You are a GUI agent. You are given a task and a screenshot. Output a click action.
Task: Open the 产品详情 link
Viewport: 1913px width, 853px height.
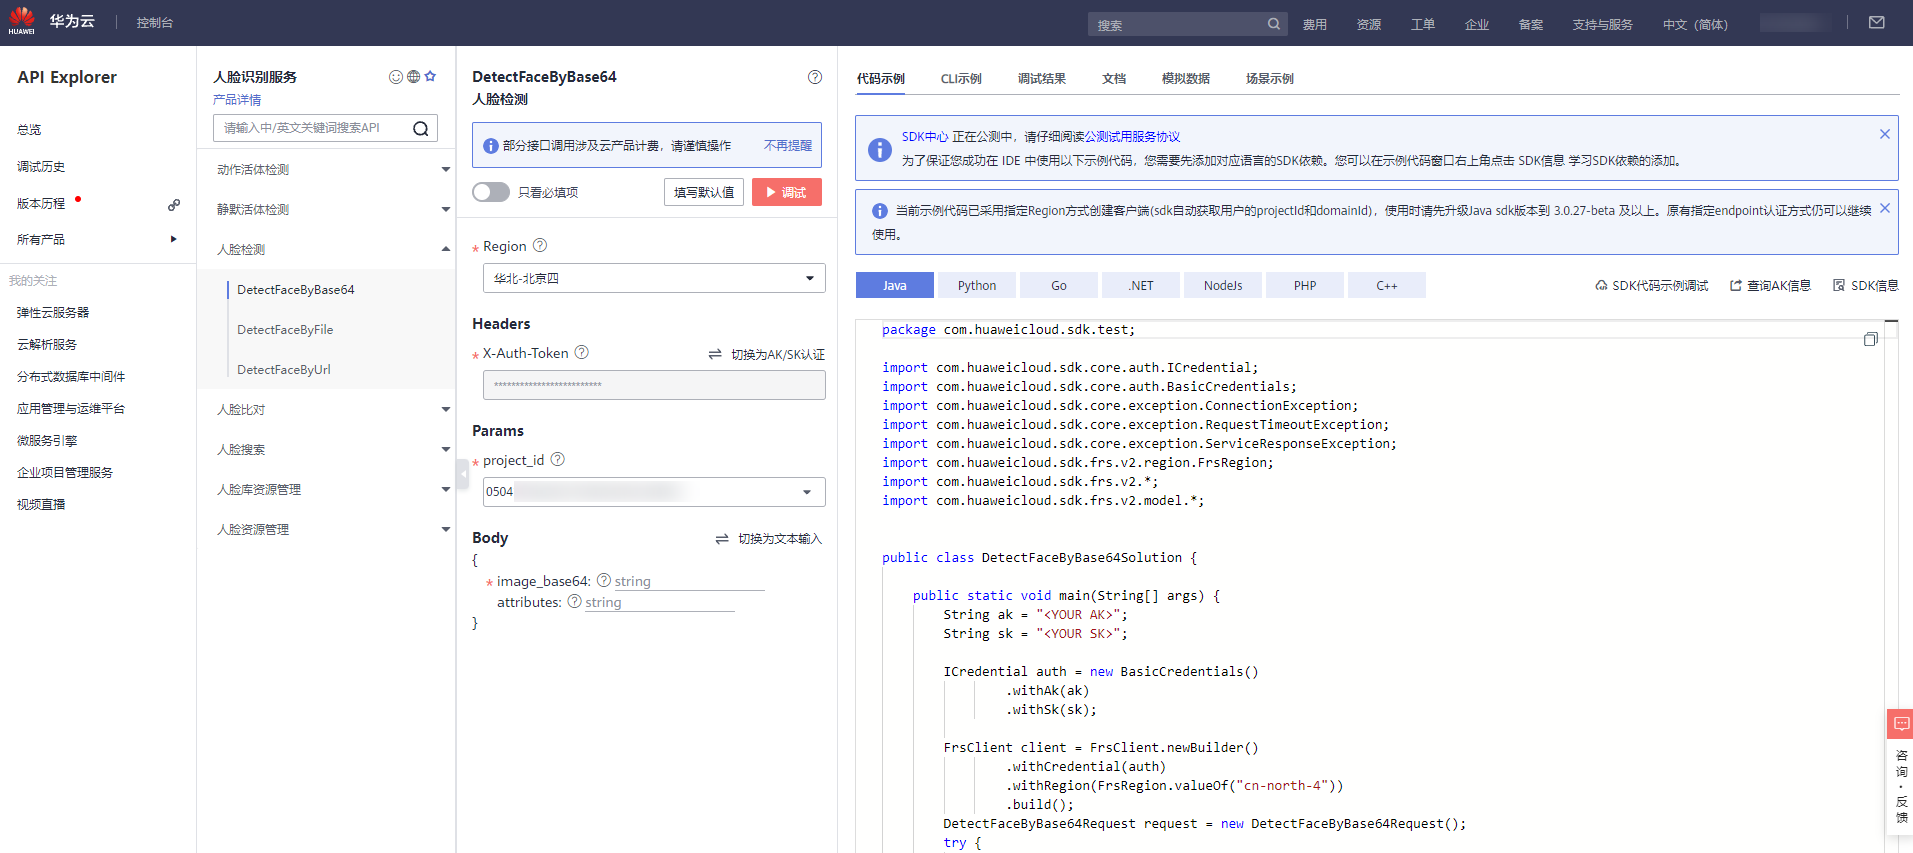click(x=237, y=100)
